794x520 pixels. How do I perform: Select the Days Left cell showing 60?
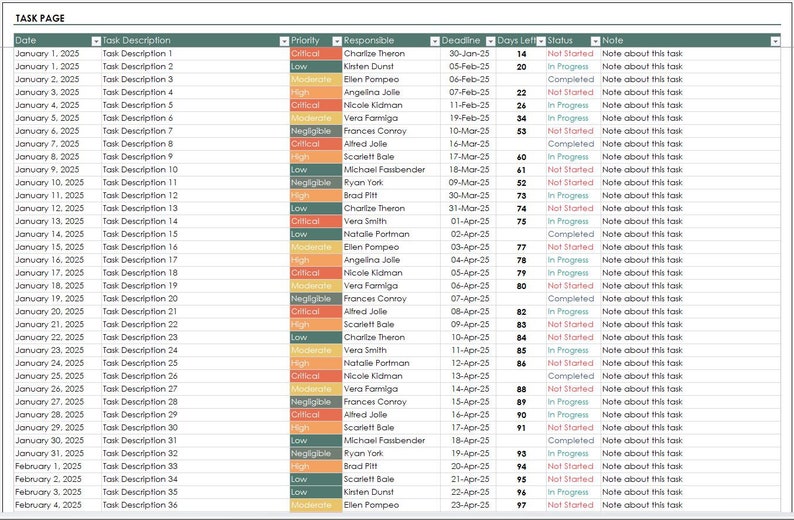point(521,157)
